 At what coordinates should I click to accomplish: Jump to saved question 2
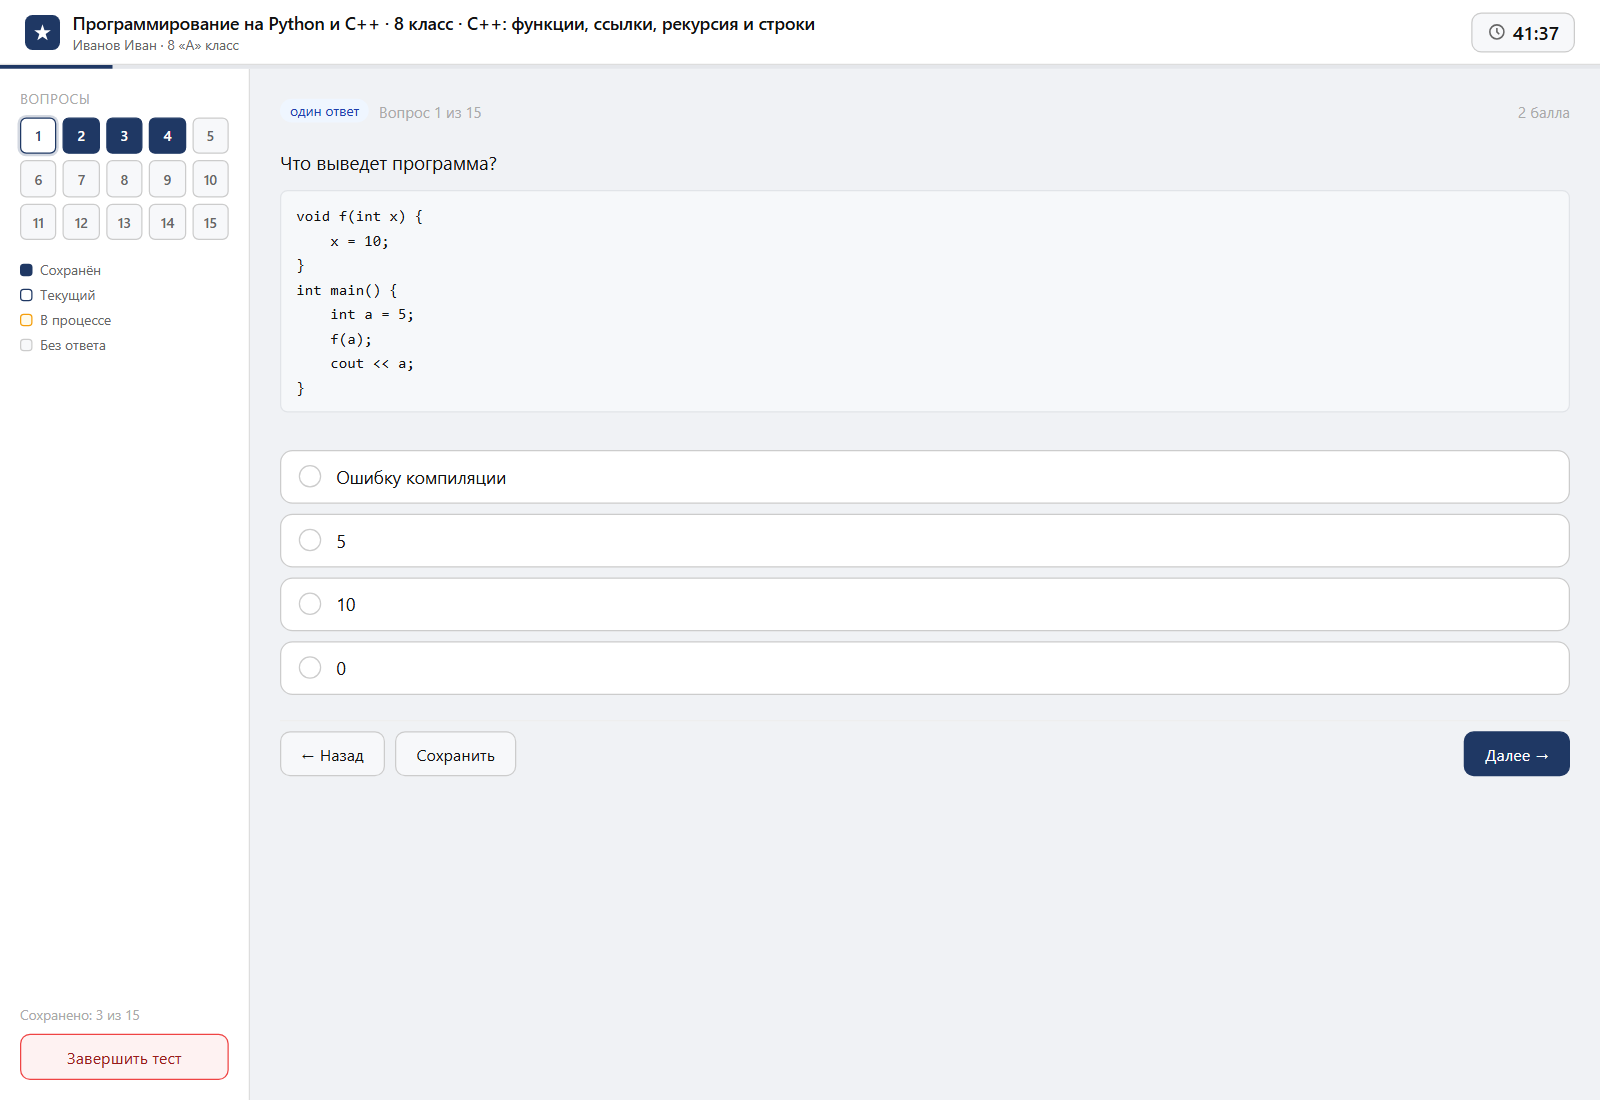(81, 136)
